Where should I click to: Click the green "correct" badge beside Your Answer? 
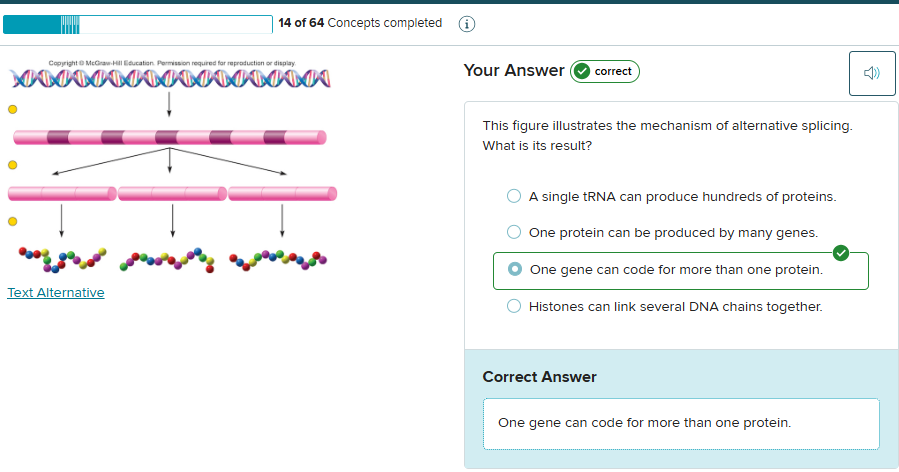(x=604, y=72)
